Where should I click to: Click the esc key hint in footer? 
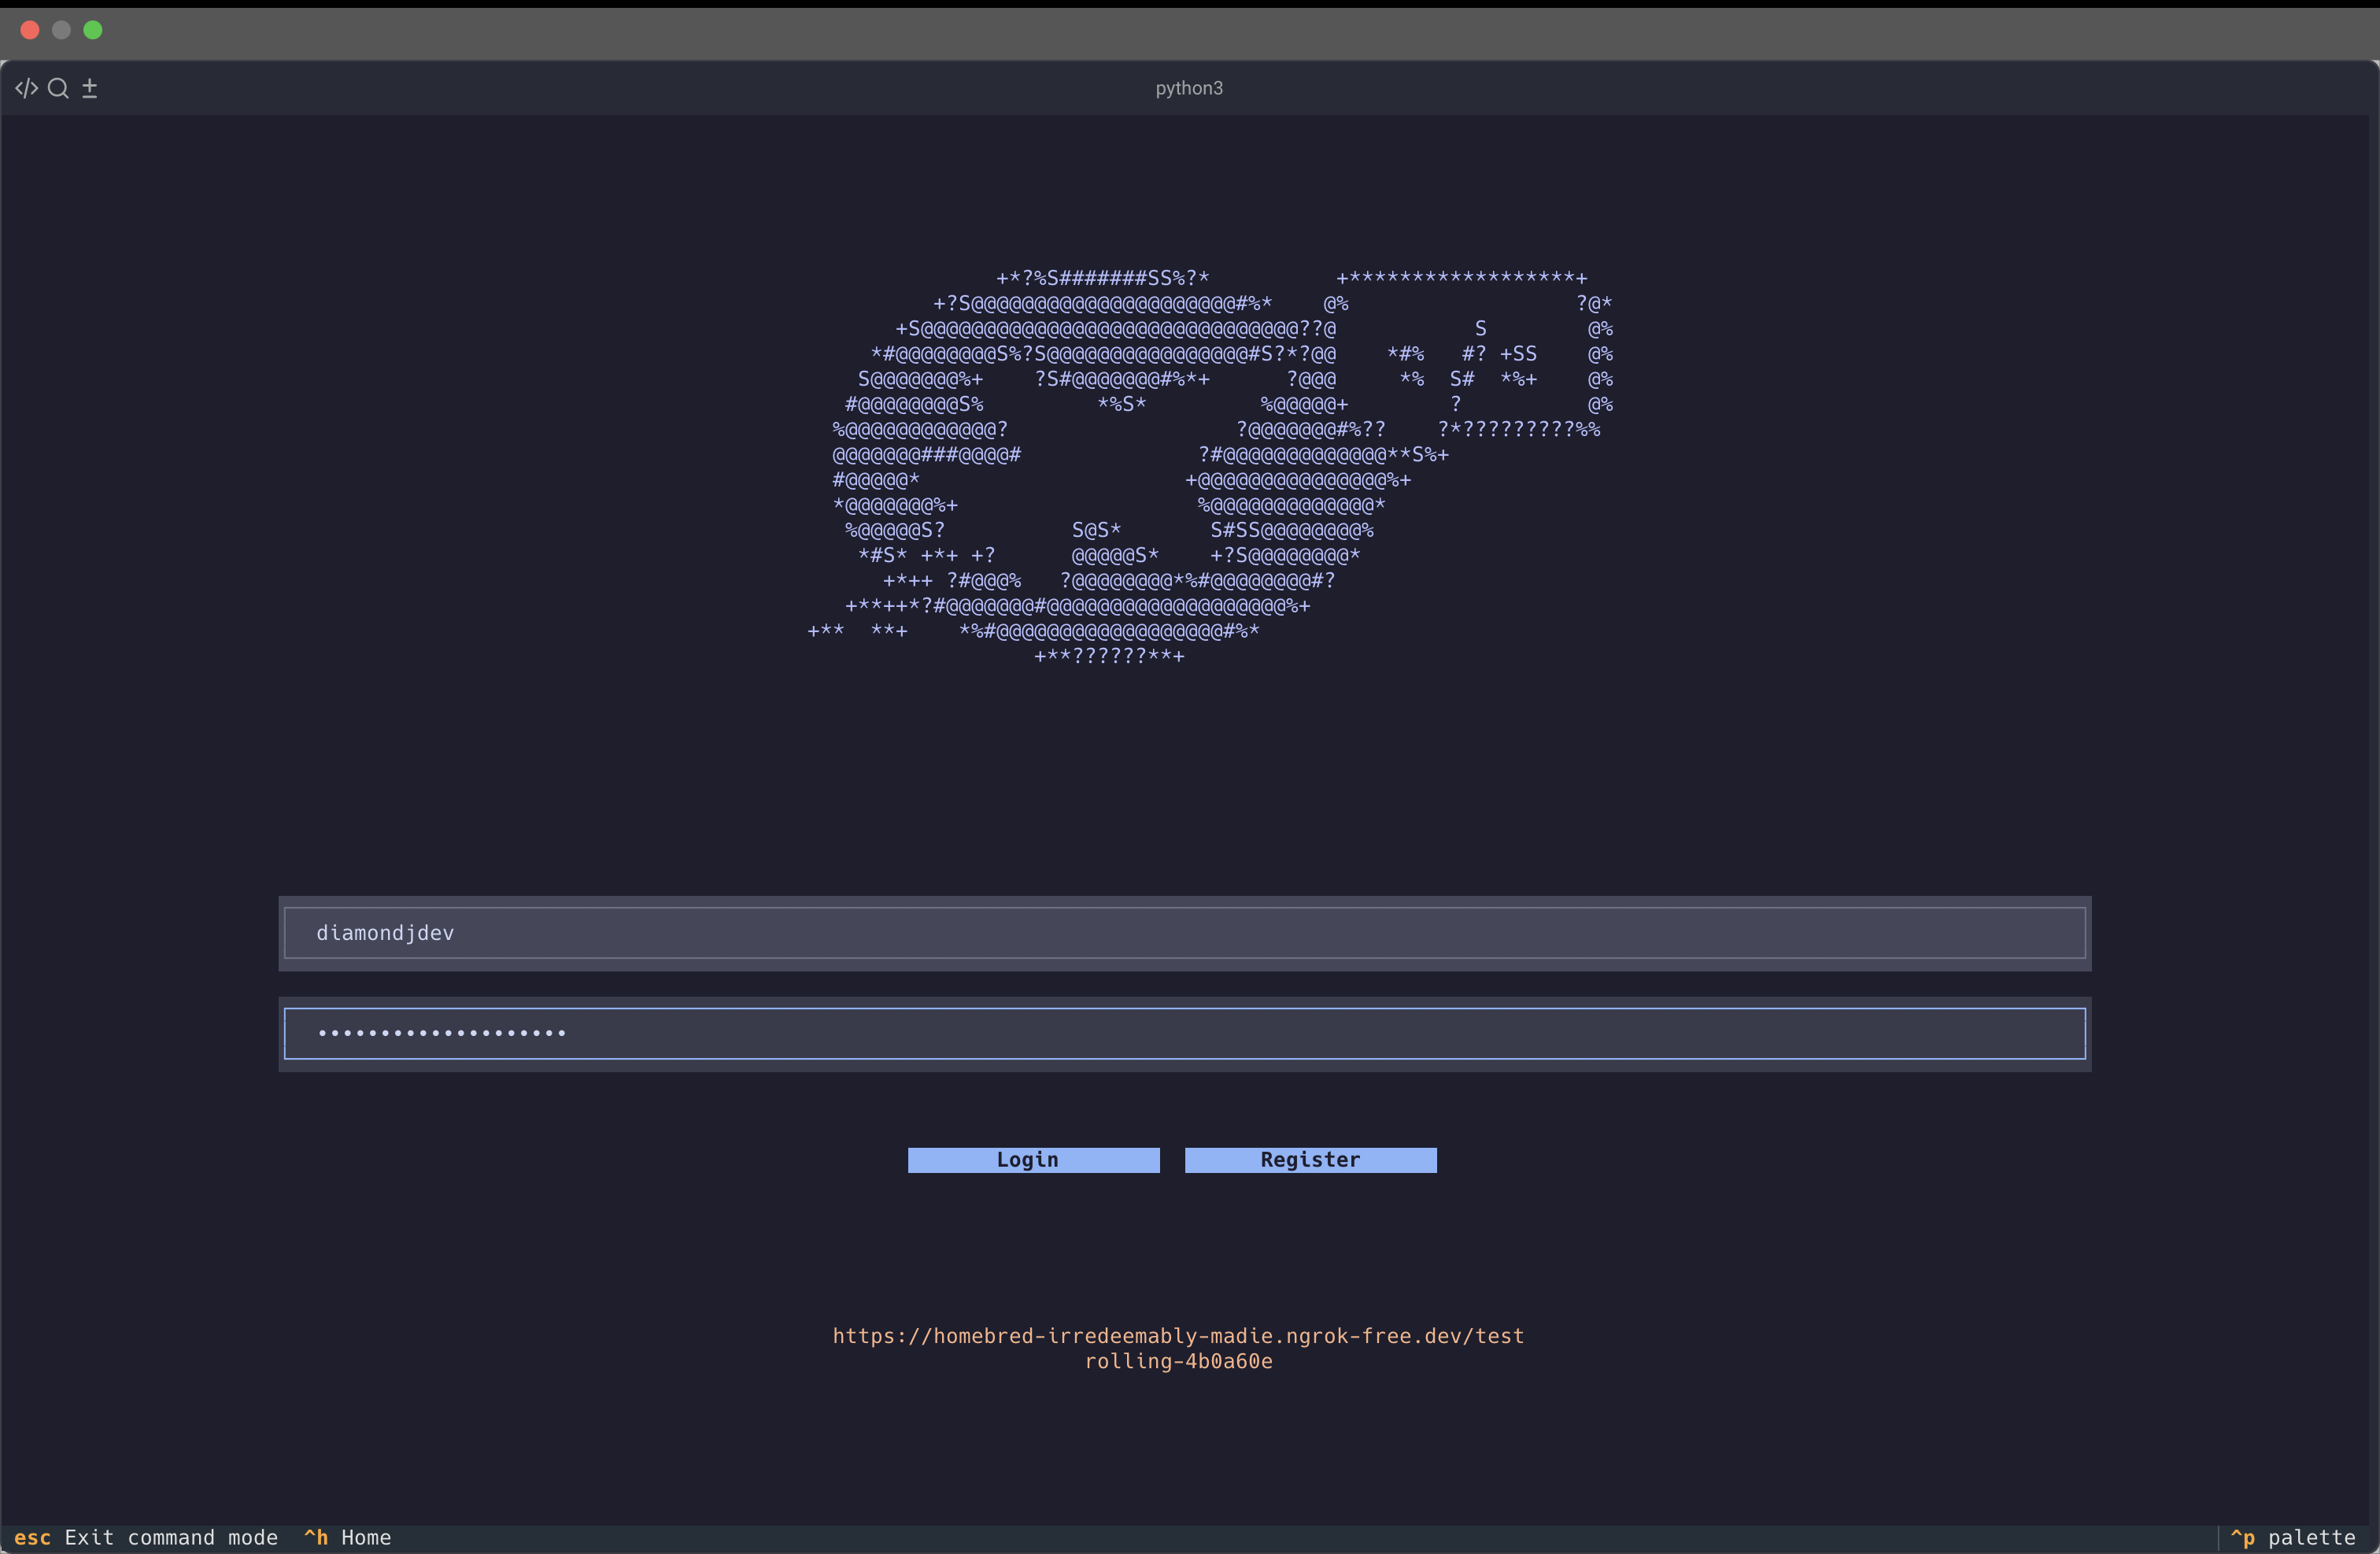coord(32,1537)
